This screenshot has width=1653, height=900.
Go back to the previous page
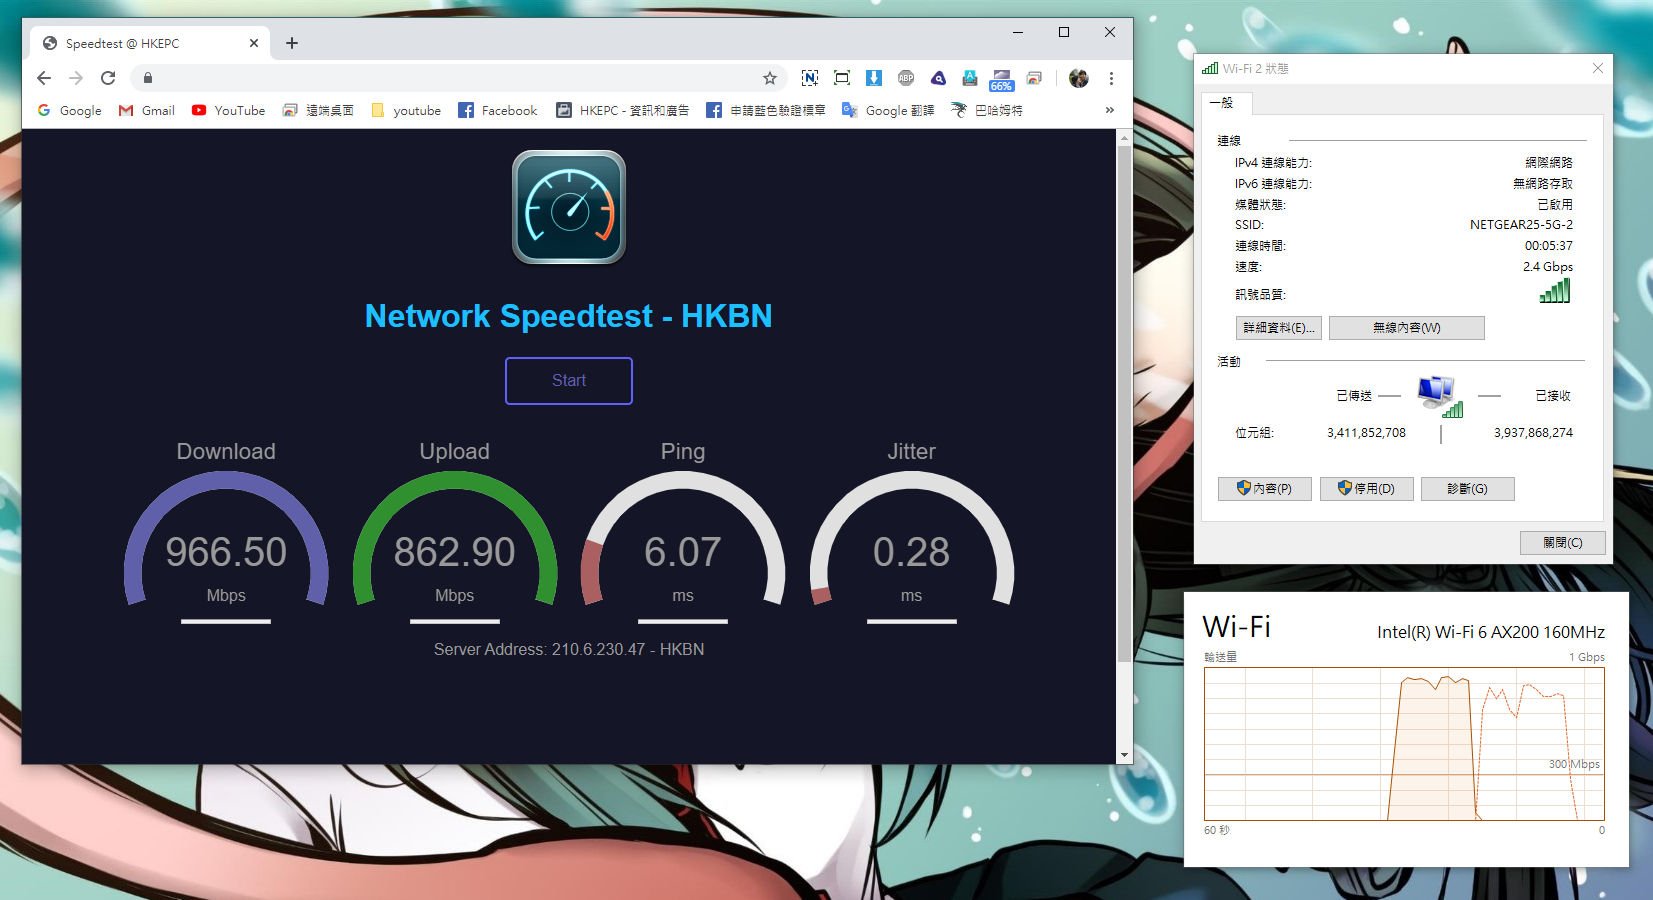(43, 78)
